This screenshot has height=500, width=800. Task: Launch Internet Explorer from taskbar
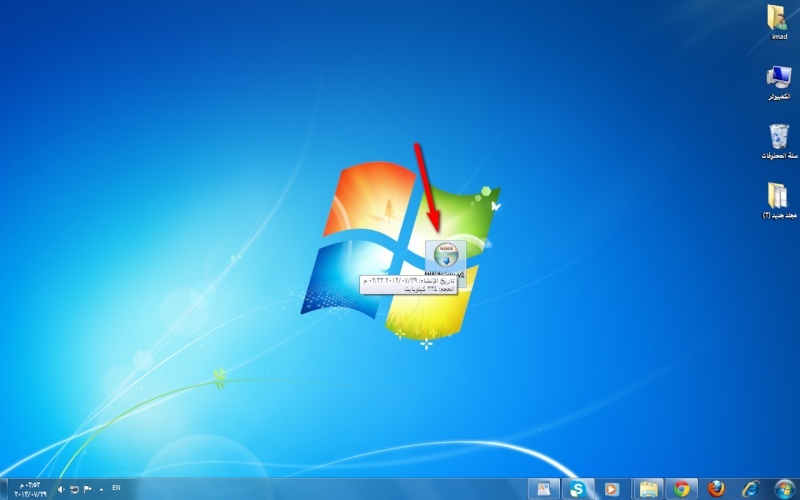pos(750,489)
